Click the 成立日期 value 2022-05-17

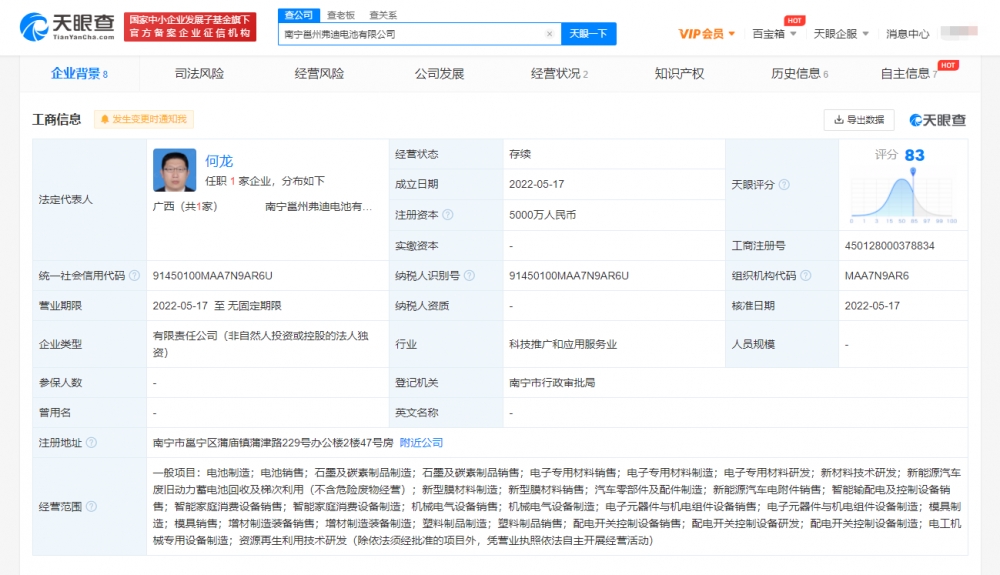536,184
